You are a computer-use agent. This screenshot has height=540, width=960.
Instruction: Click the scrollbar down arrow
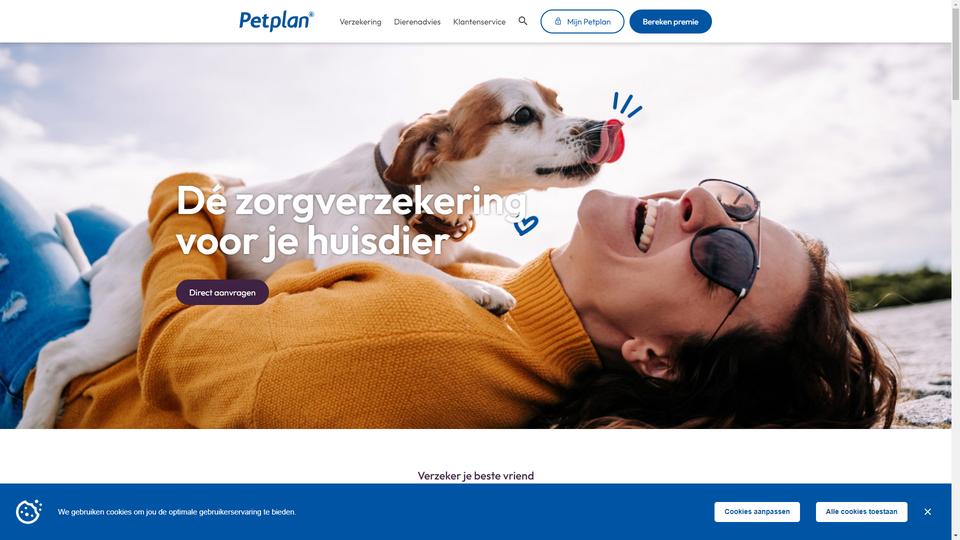coord(955,536)
